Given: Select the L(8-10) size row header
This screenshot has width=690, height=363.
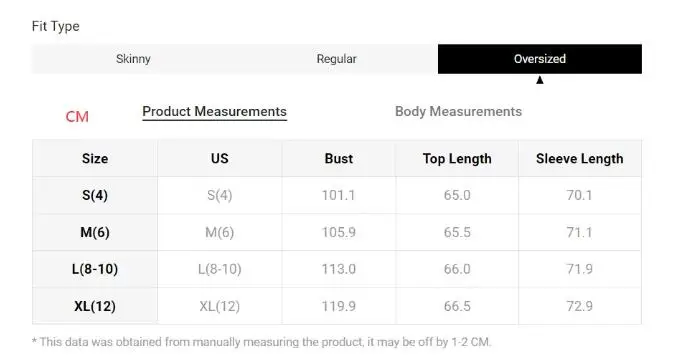Looking at the screenshot, I should [x=95, y=269].
